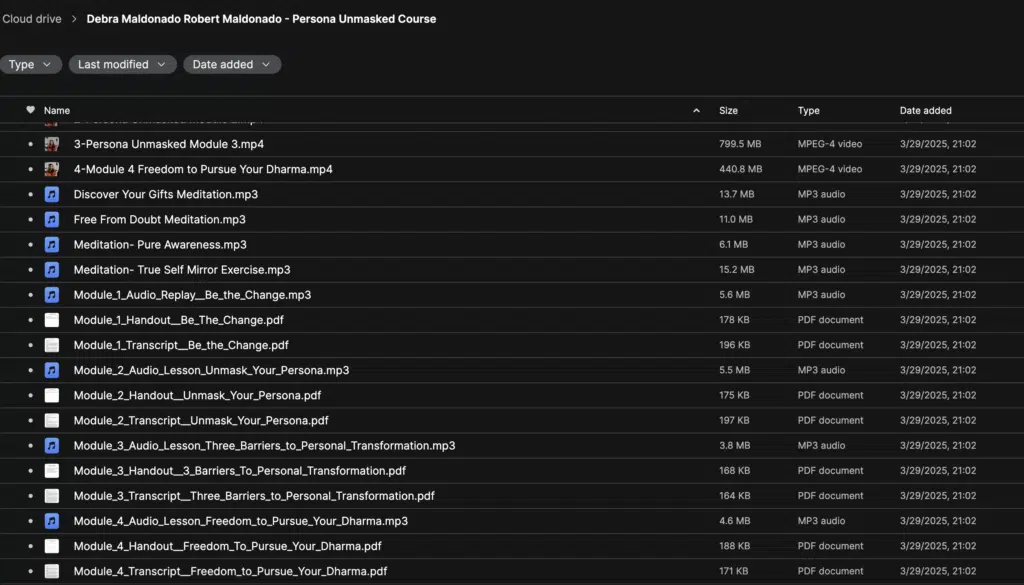Click the 6.1 MB size value
This screenshot has width=1024, height=585.
pos(733,245)
